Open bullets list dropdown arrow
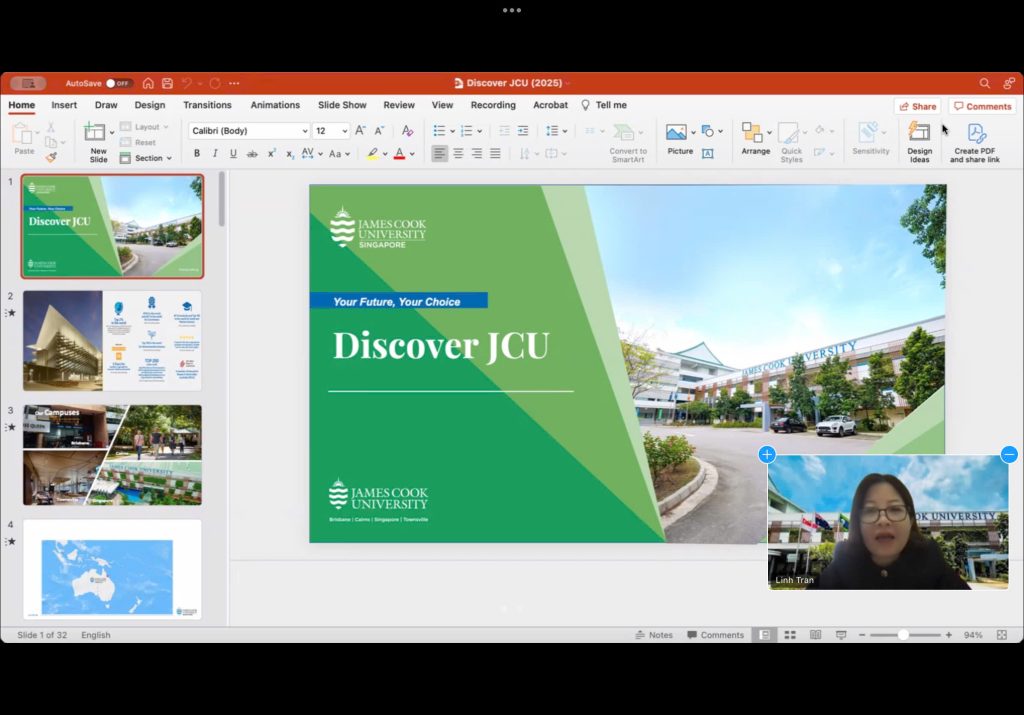 pos(453,131)
